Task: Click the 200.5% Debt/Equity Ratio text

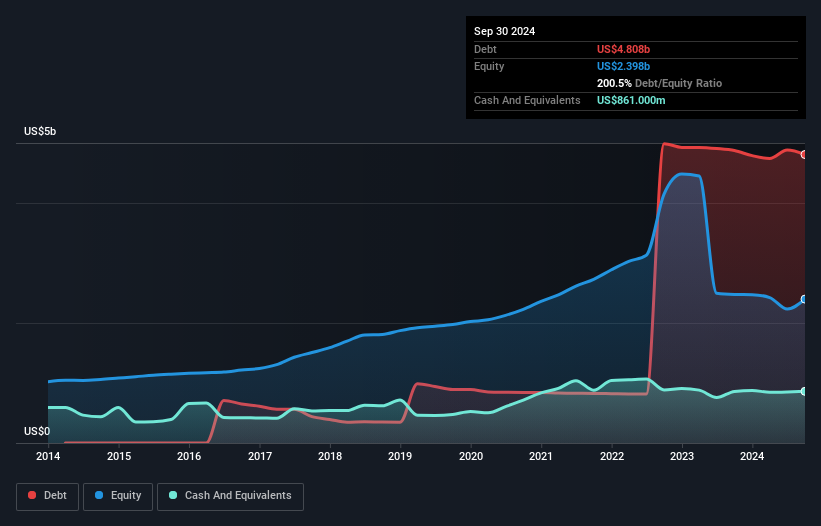Action: (659, 83)
